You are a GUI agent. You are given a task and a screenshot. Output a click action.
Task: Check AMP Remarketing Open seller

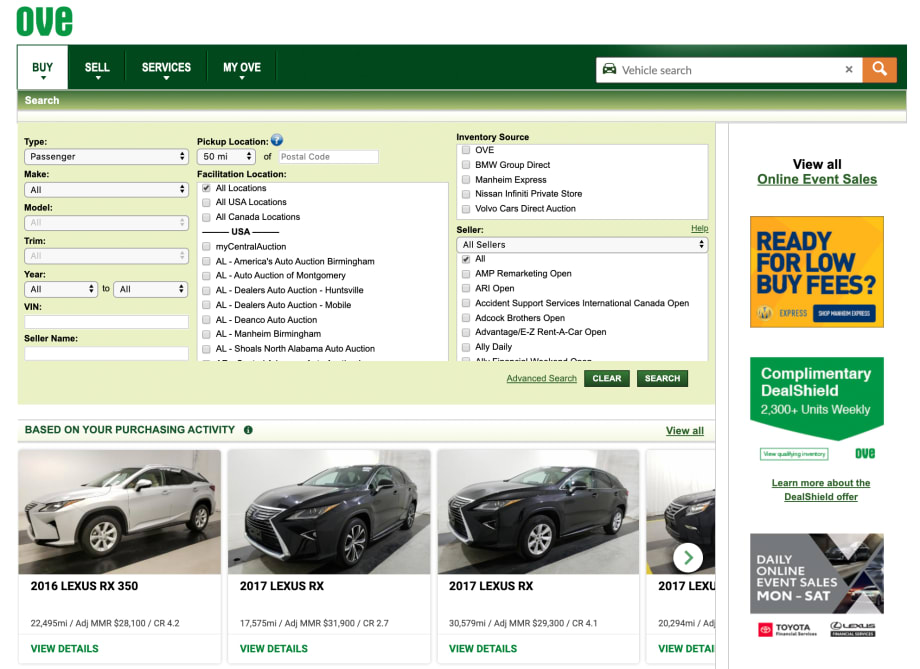[x=466, y=274]
